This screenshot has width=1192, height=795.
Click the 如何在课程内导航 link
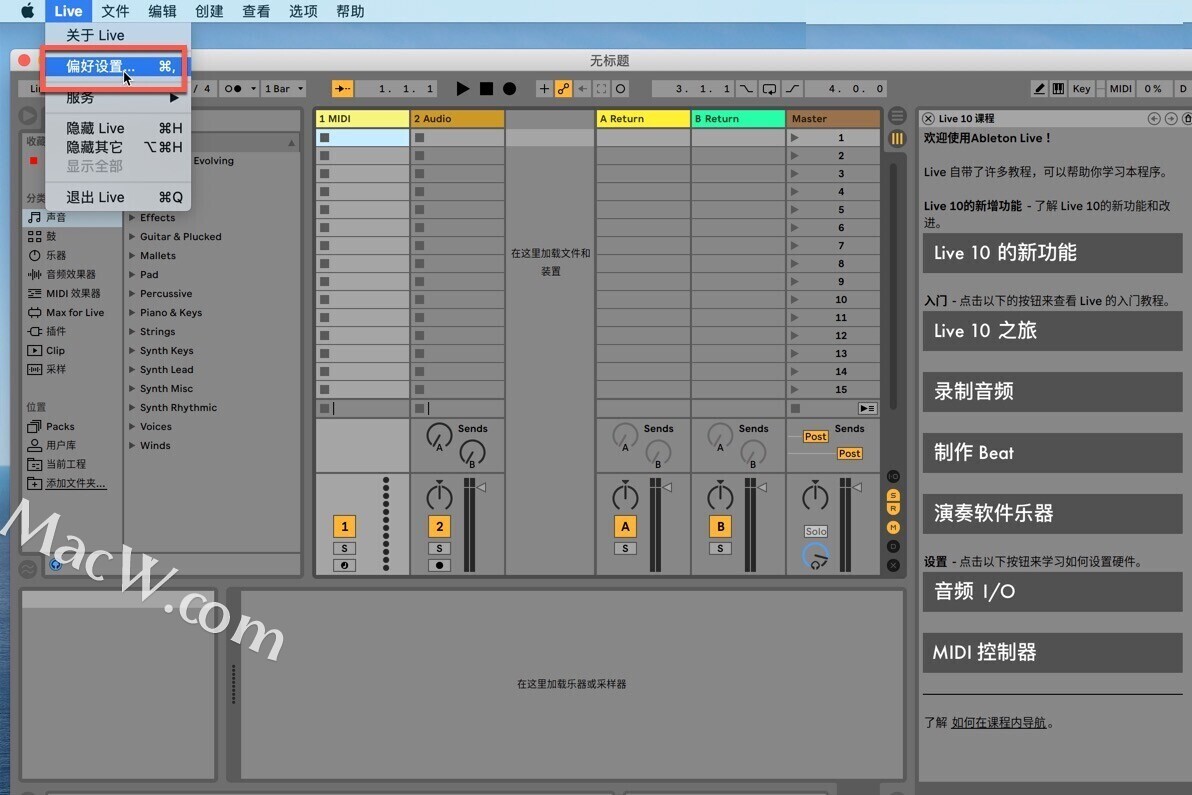click(x=998, y=722)
